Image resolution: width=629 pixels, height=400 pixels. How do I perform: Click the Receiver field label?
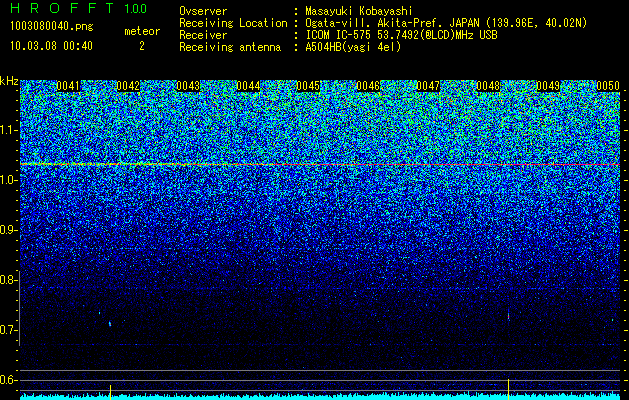203,35
